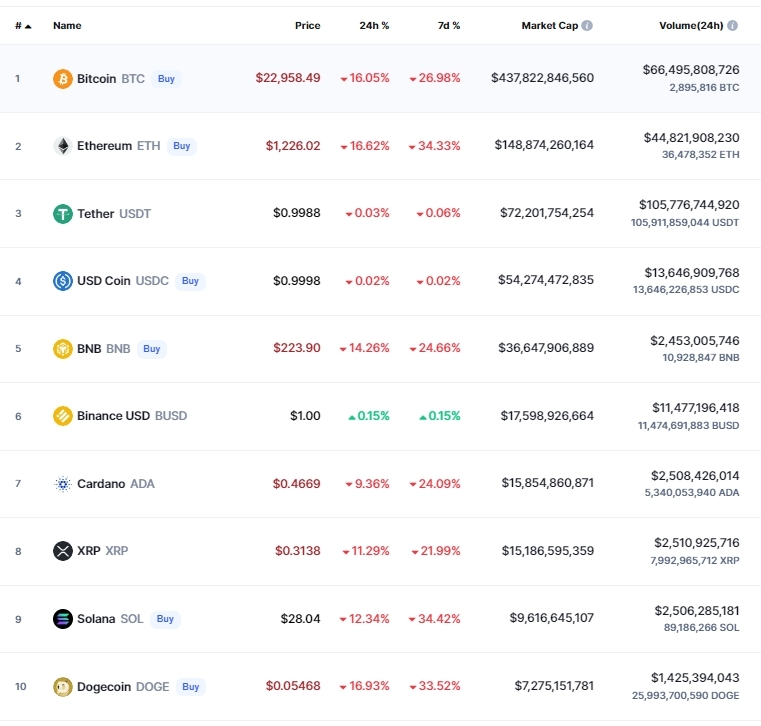Image resolution: width=761 pixels, height=726 pixels.
Task: Click the Cardano dotted logo
Action: (x=63, y=484)
